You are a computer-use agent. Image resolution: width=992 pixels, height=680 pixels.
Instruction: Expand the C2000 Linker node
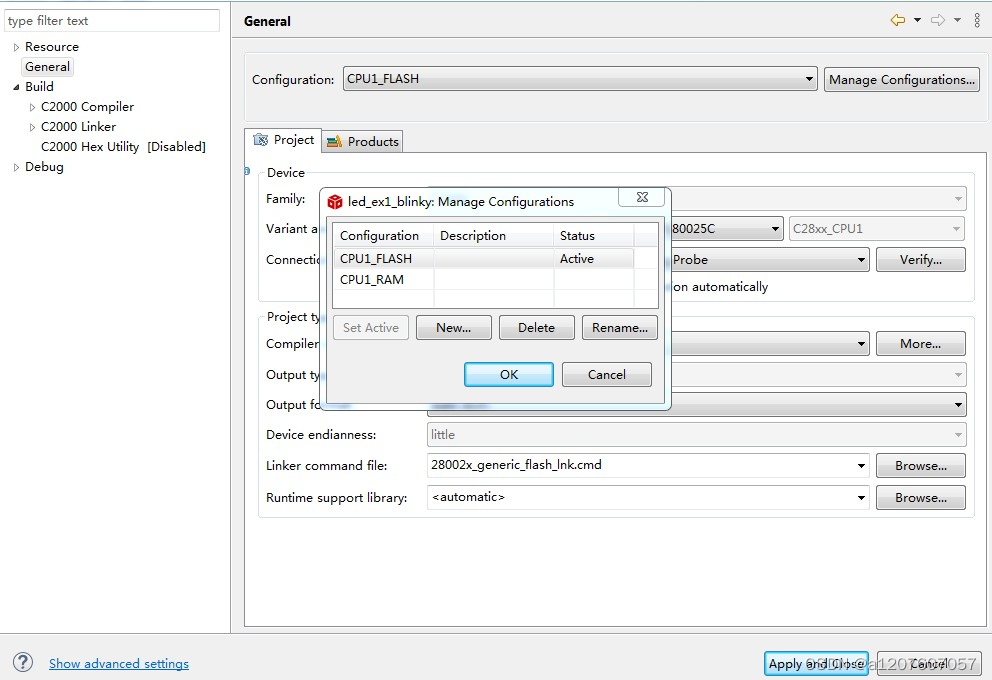click(32, 127)
